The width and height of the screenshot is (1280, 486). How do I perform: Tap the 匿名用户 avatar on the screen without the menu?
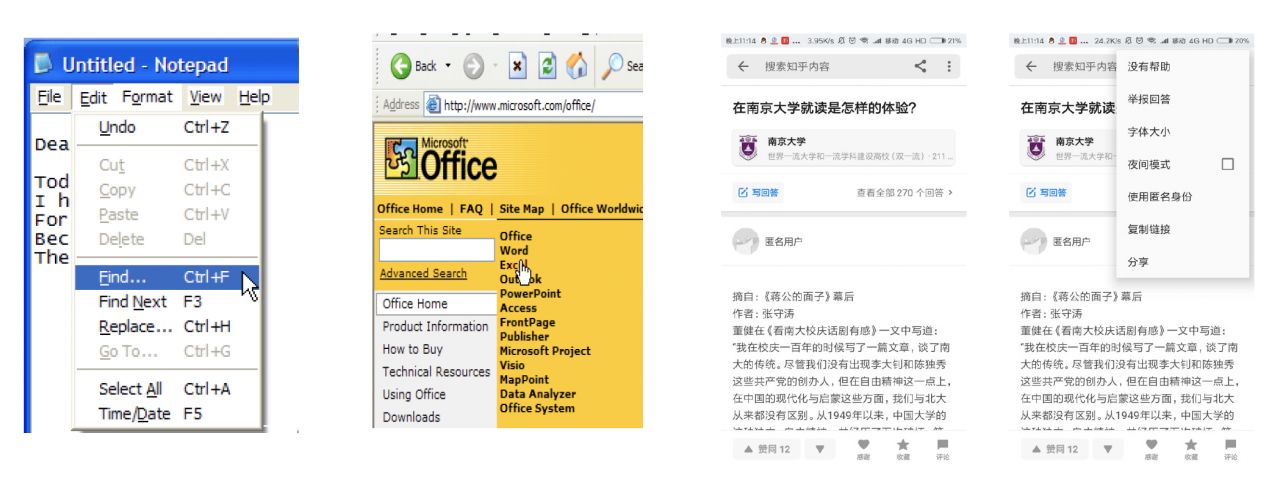(x=745, y=241)
